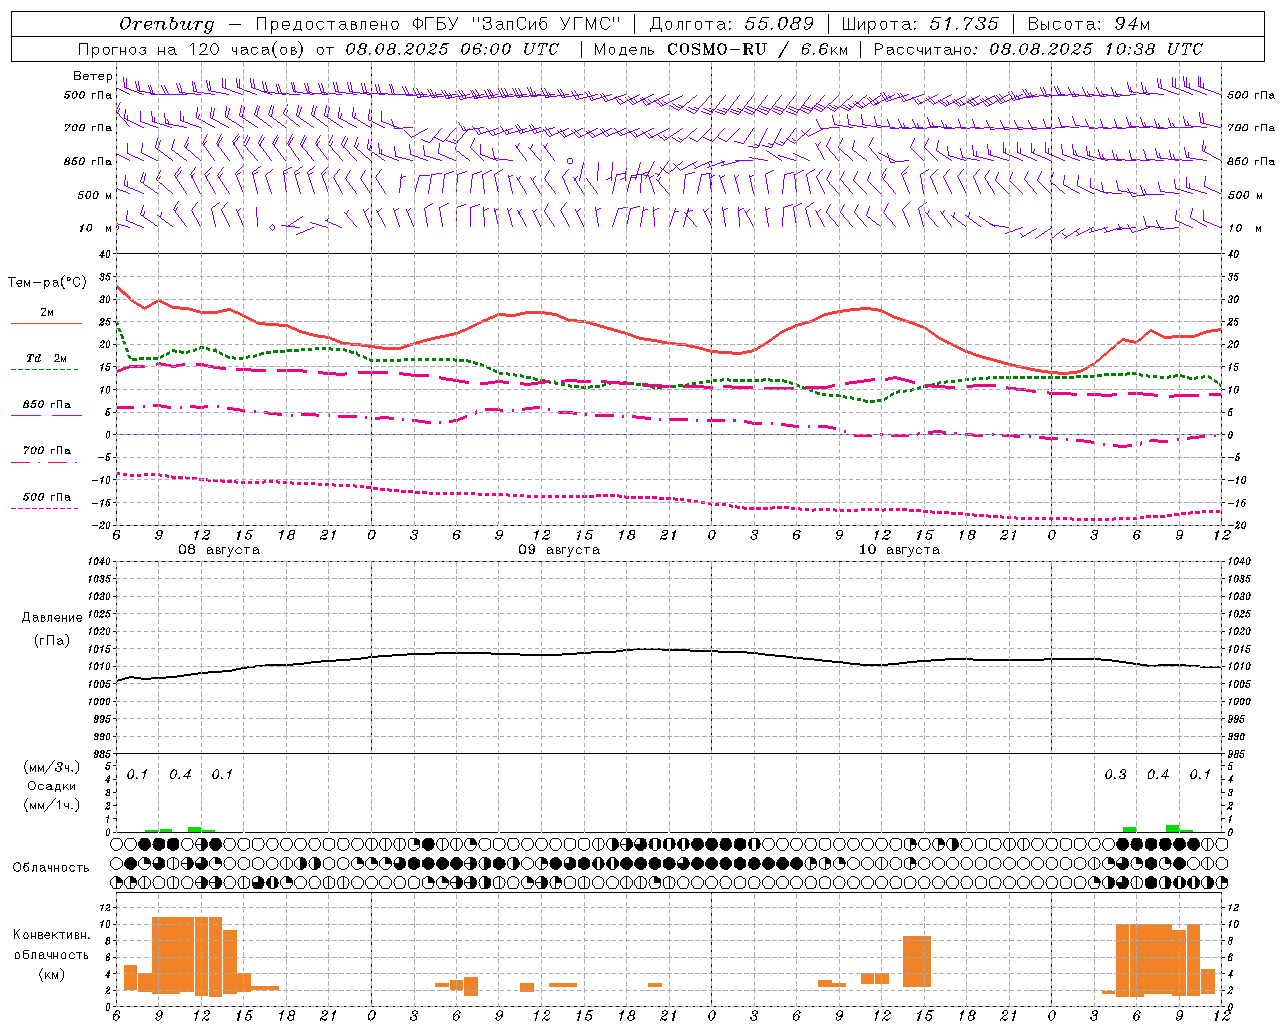Click the "08 августа" date label
1280x1024 pixels.
tap(218, 550)
